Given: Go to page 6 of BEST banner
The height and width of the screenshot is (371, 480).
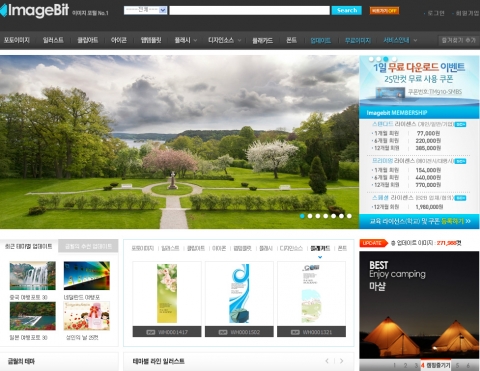Looking at the screenshot, I should point(468,366).
